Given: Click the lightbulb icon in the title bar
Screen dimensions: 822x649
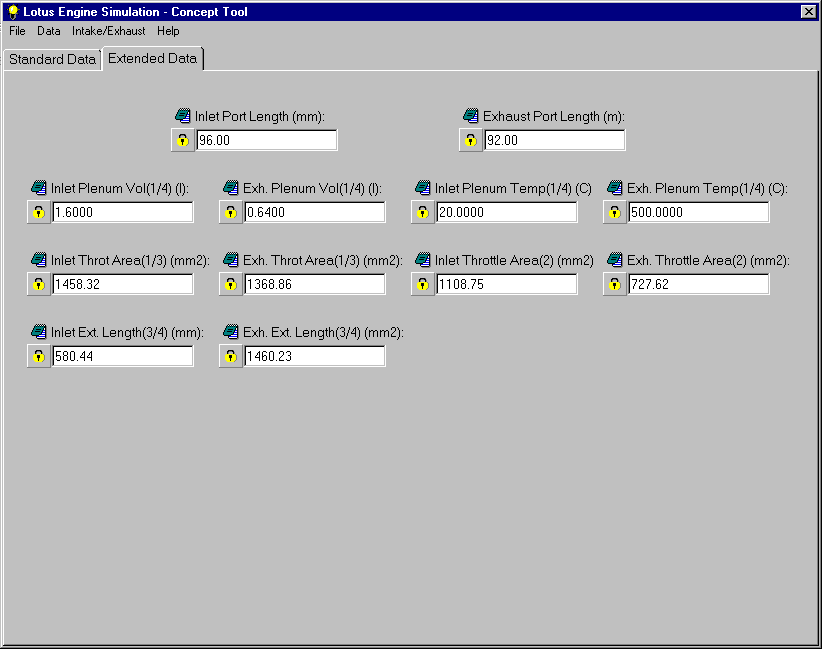Looking at the screenshot, I should click(x=13, y=12).
